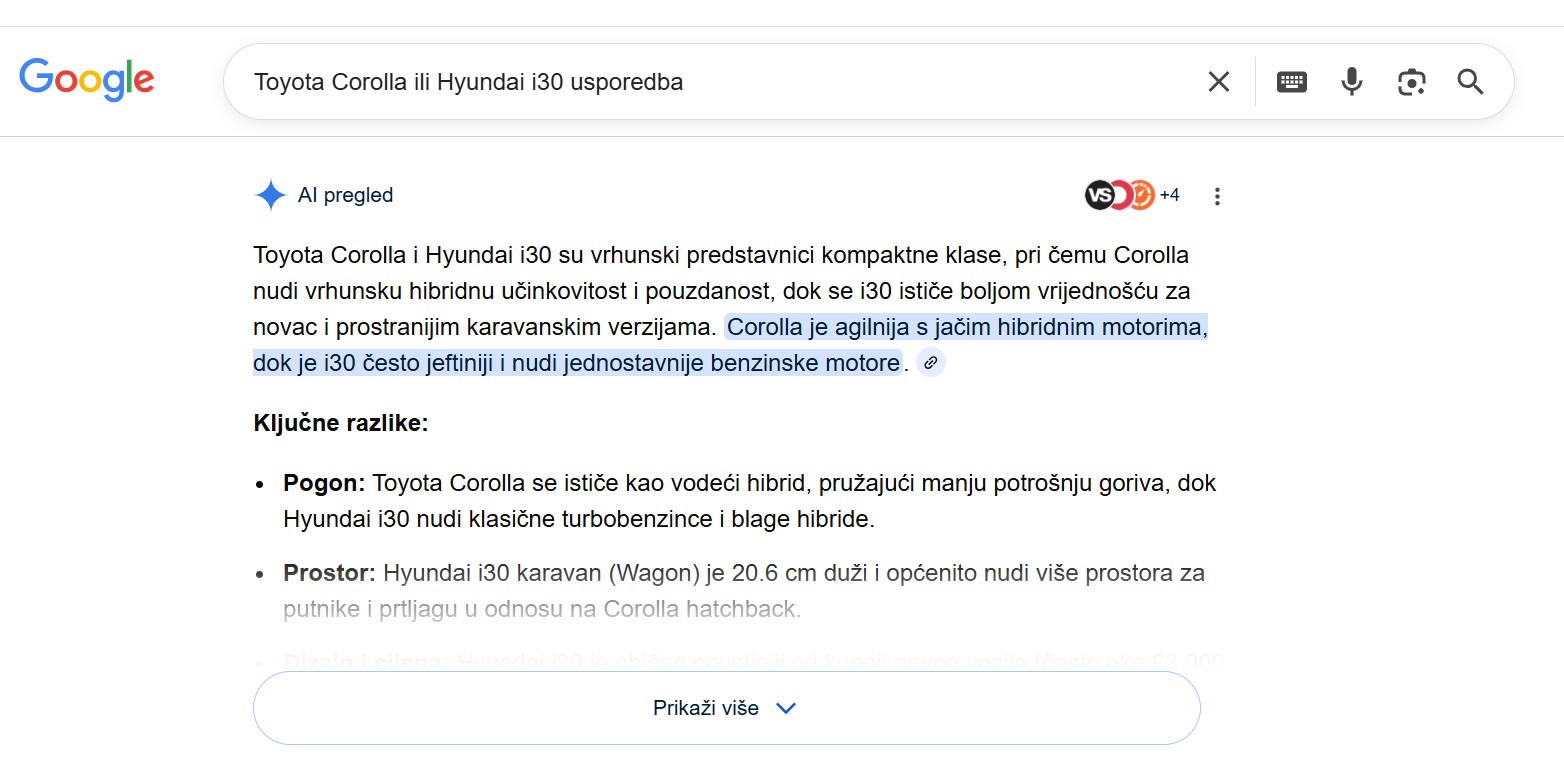The image size is (1564, 766).
Task: Open the three-dot menu on AI pregled
Action: 1217,195
